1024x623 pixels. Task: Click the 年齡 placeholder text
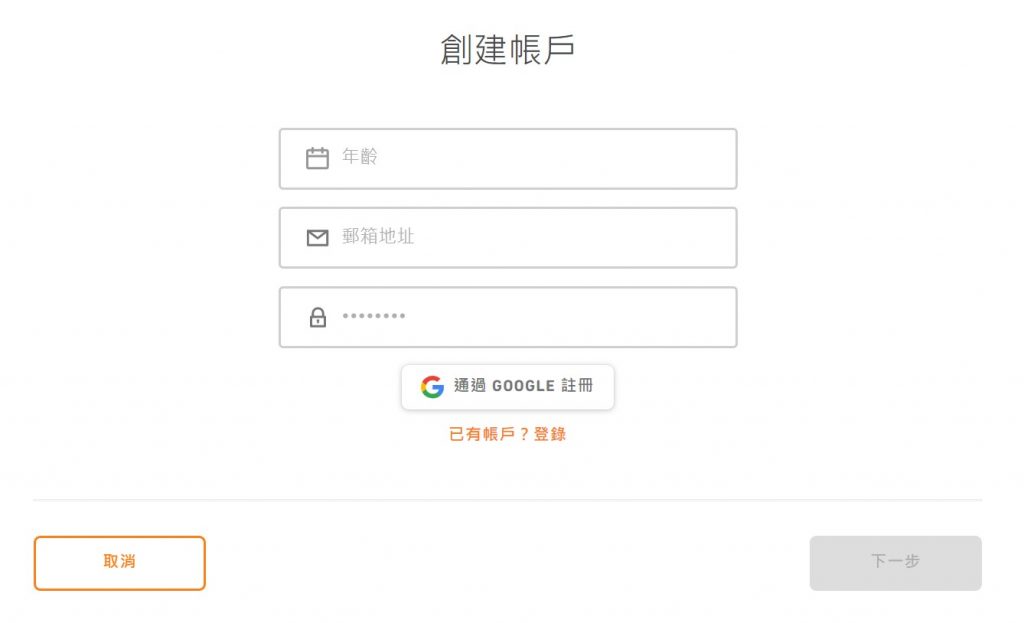tap(360, 157)
